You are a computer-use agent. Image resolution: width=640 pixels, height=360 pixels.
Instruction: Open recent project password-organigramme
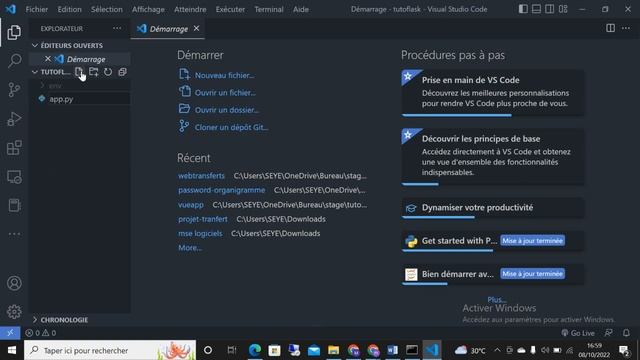coord(222,190)
